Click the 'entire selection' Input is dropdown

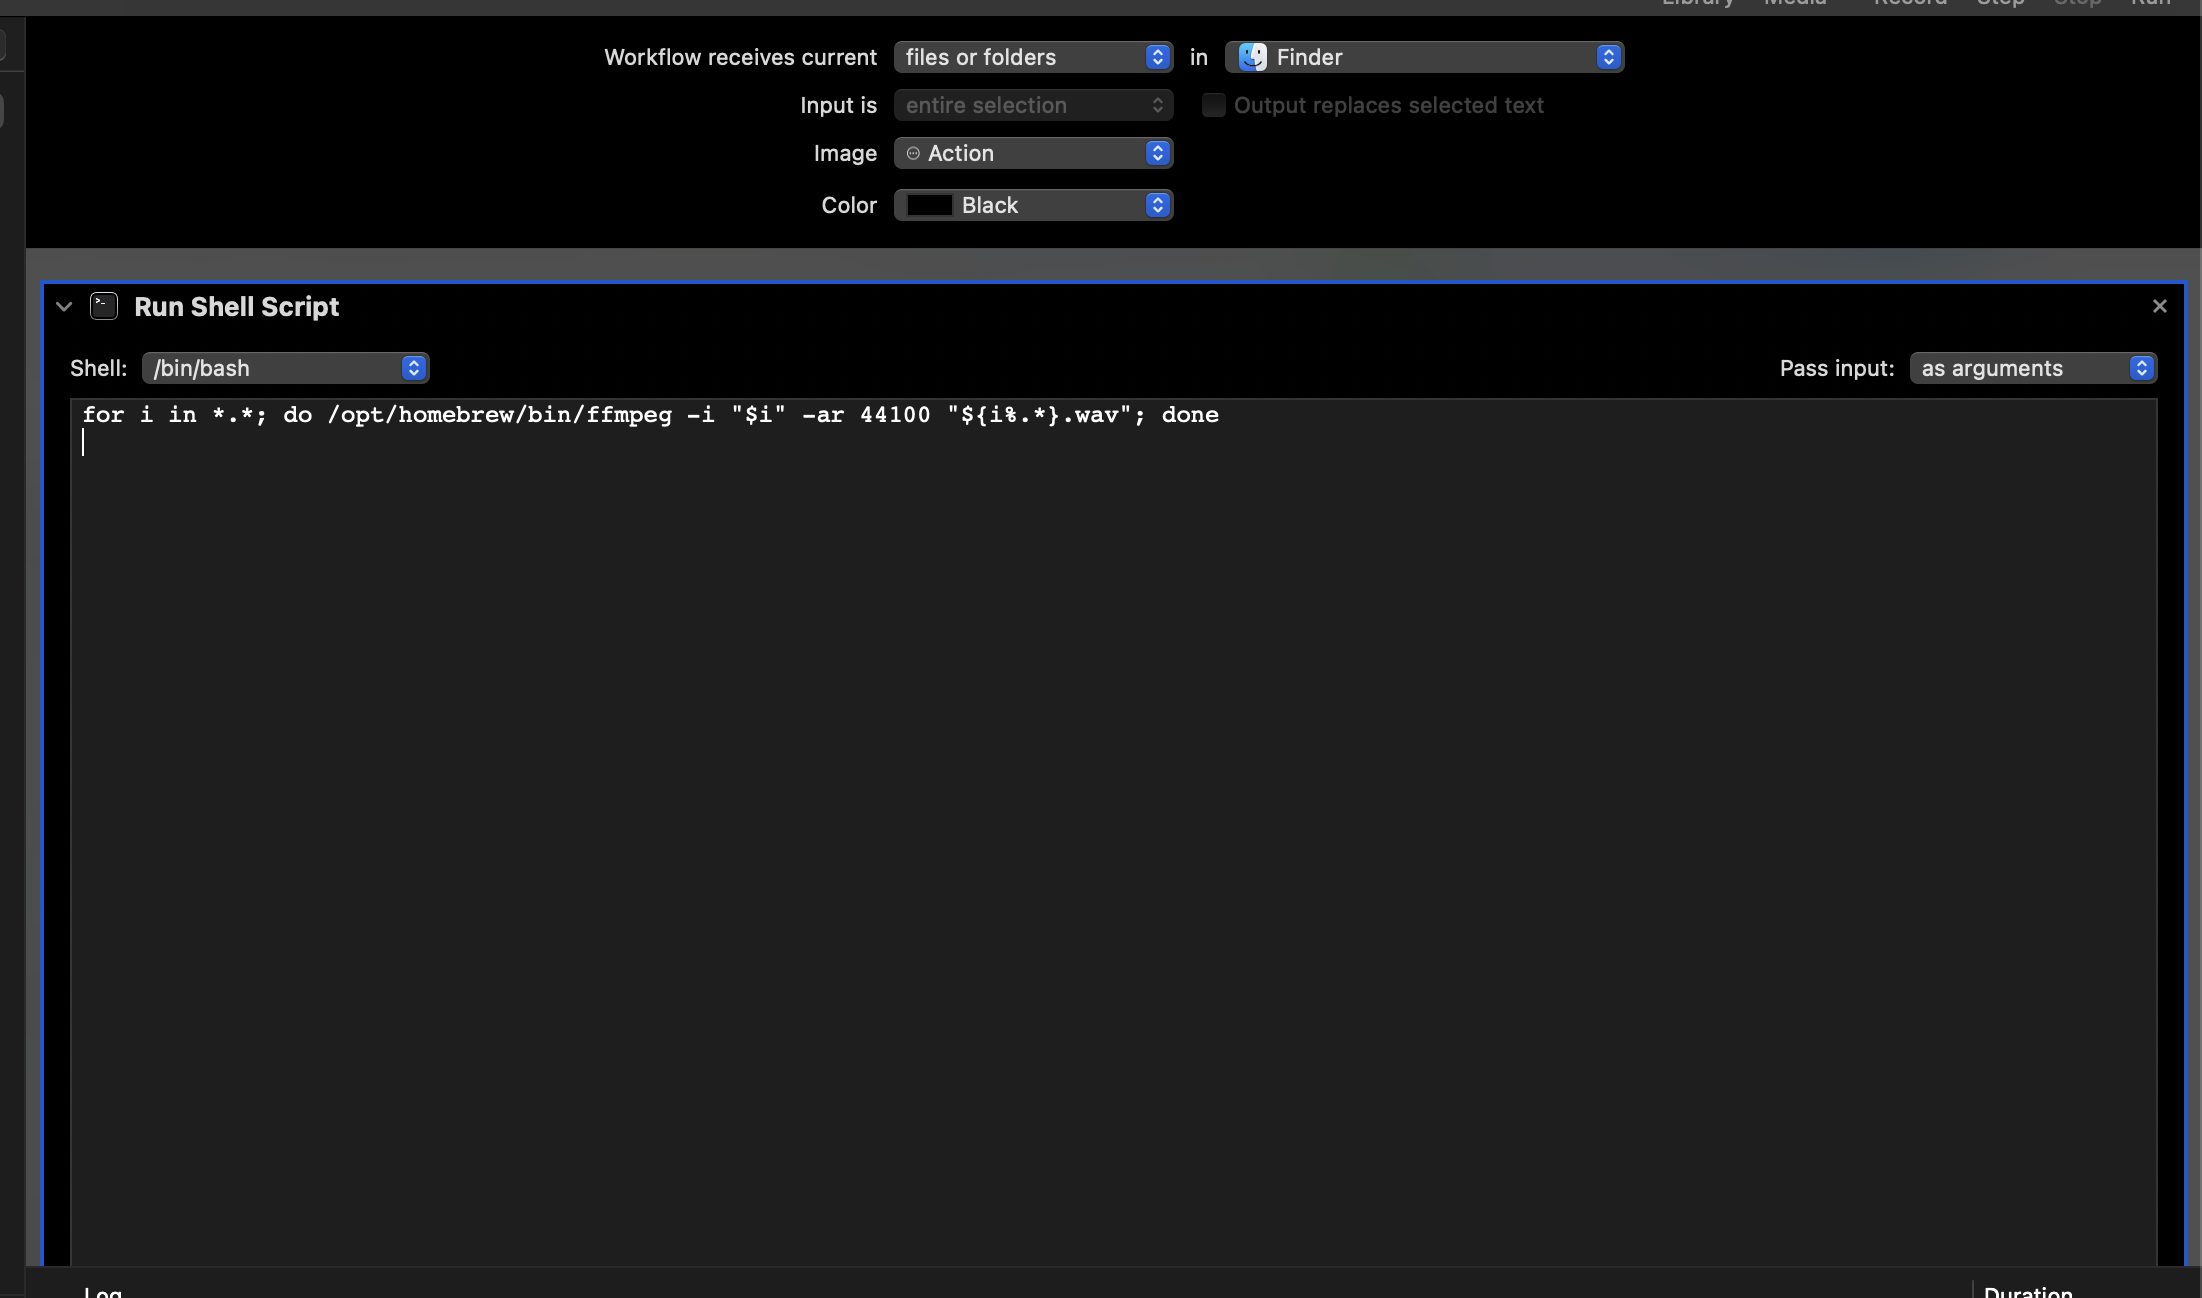point(1033,105)
